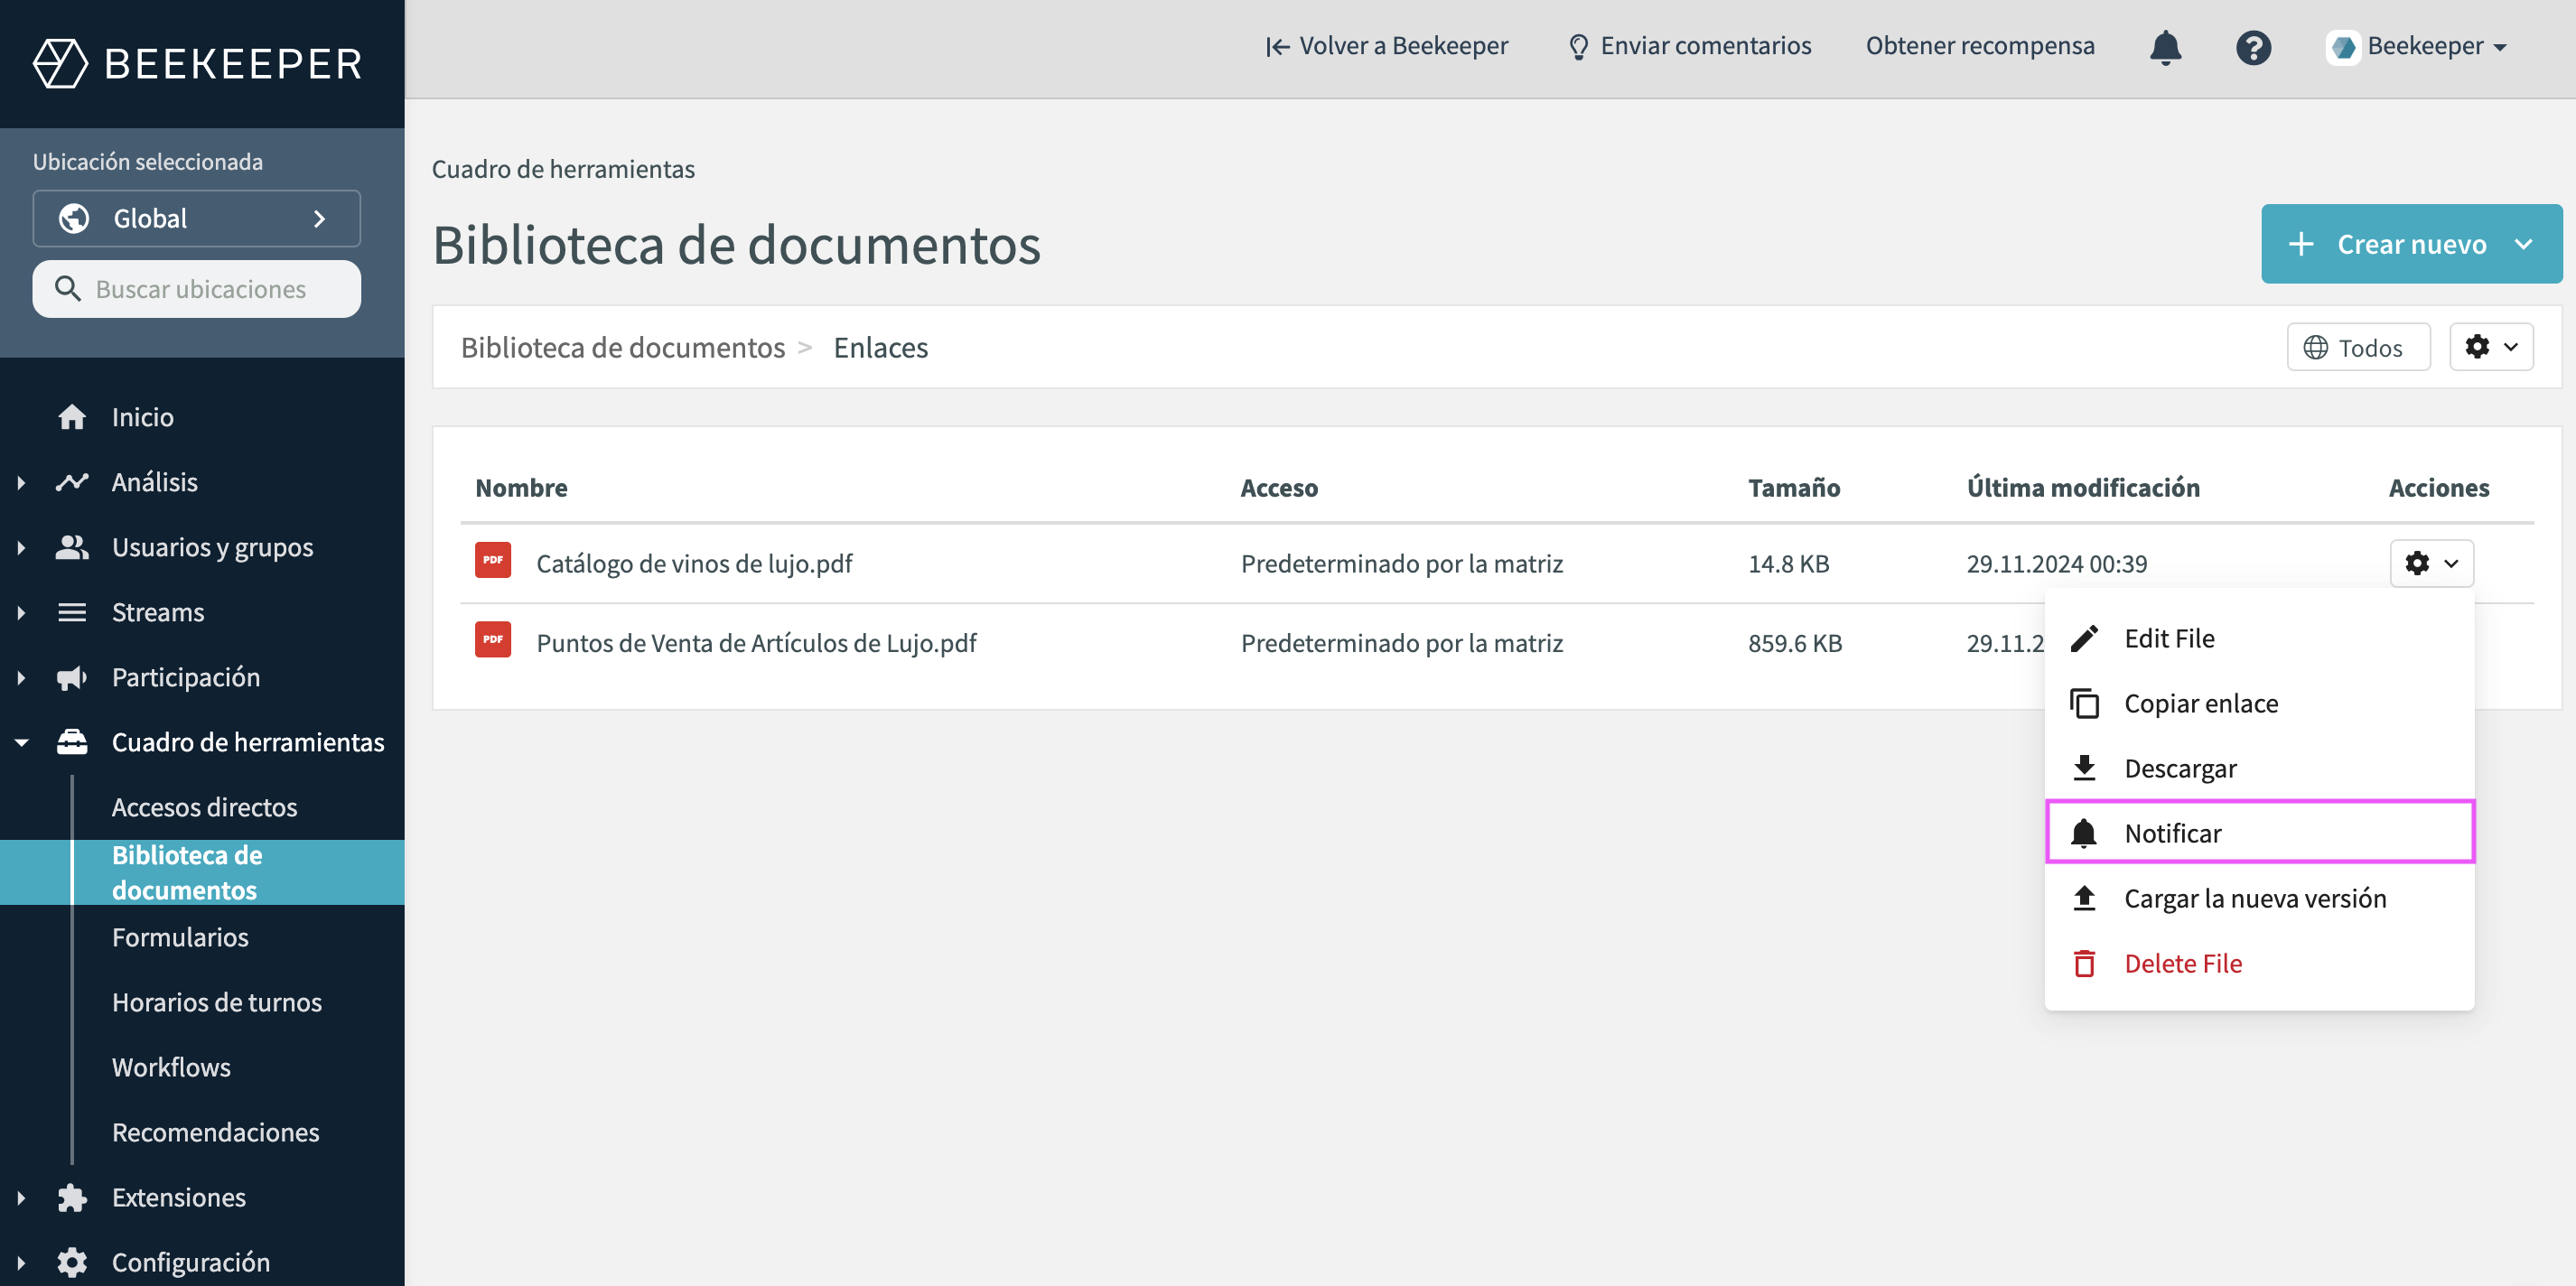
Task: Click the Todos filter button
Action: [x=2358, y=347]
